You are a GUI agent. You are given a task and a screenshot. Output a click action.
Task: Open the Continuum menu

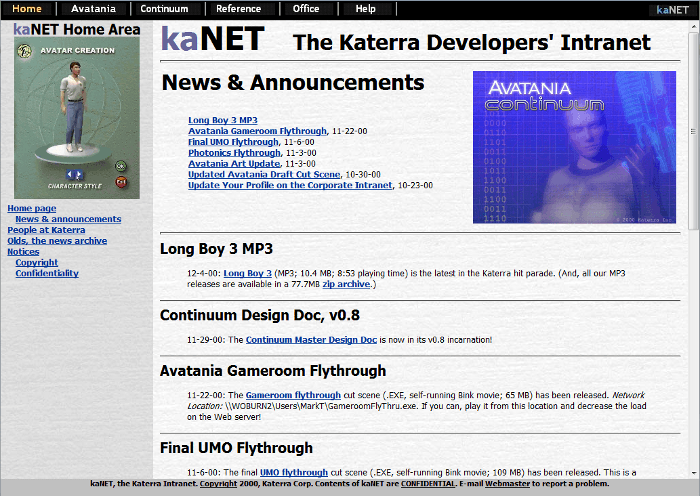(164, 8)
